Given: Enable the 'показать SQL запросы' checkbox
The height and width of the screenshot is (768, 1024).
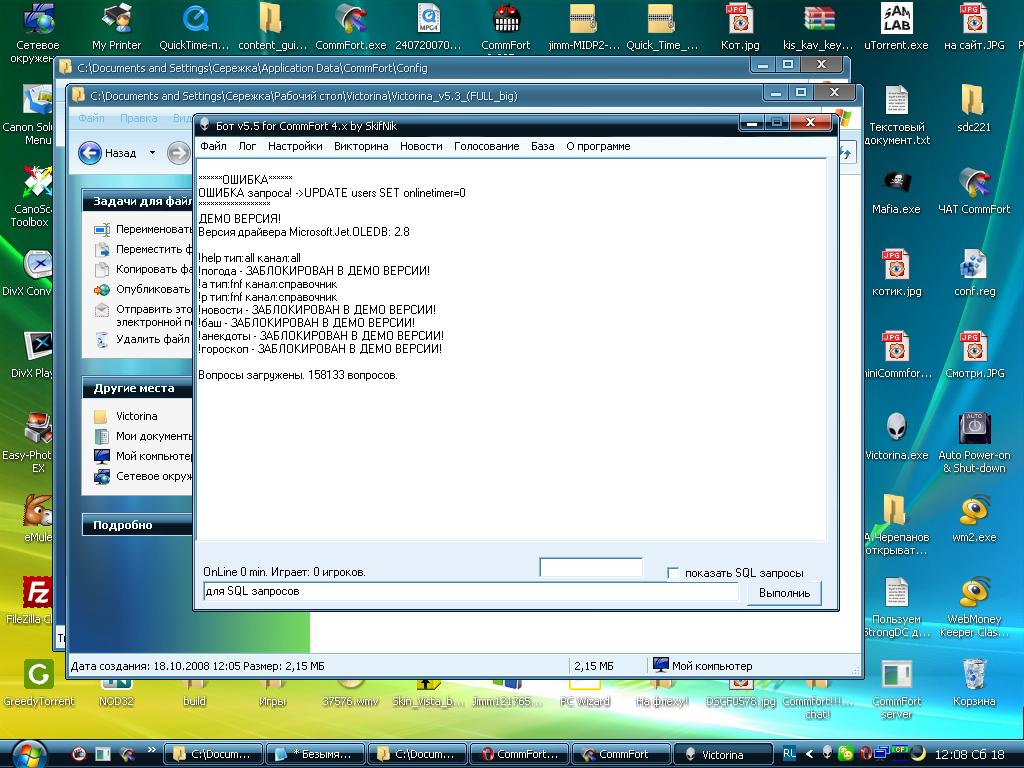Looking at the screenshot, I should tap(674, 573).
